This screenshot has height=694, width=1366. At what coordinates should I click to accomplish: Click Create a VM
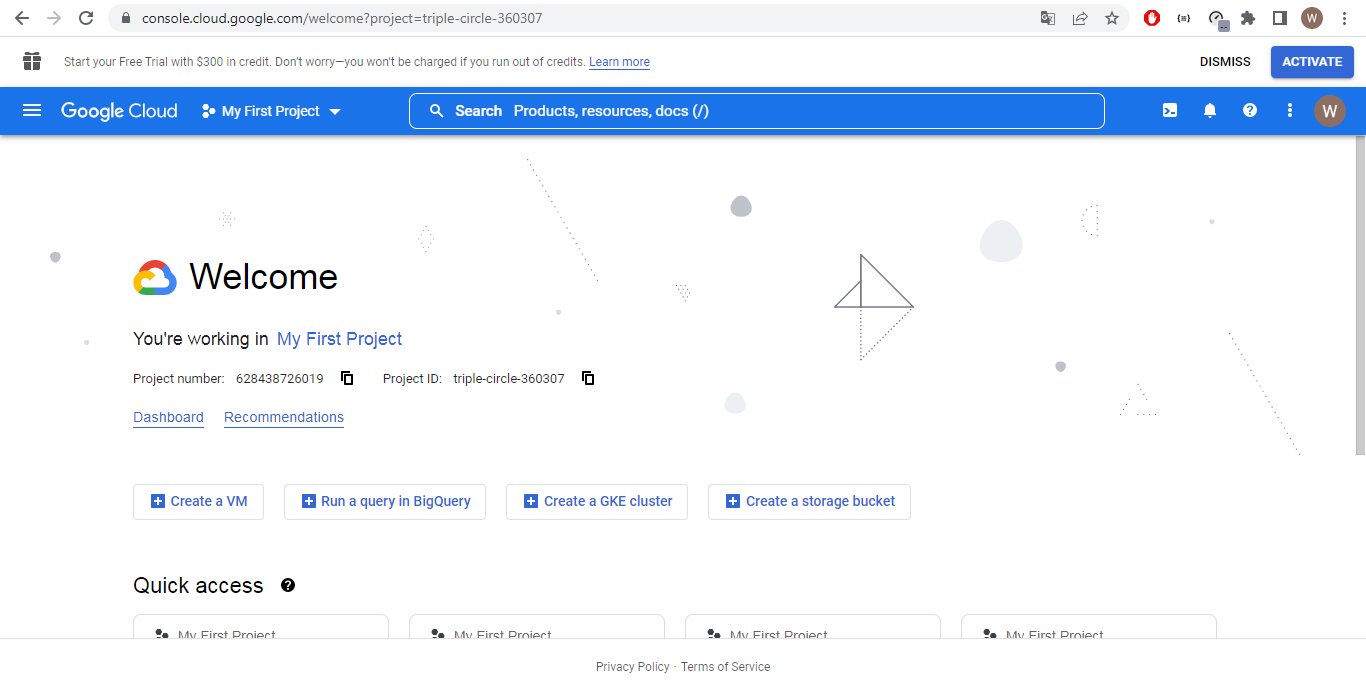coord(198,501)
